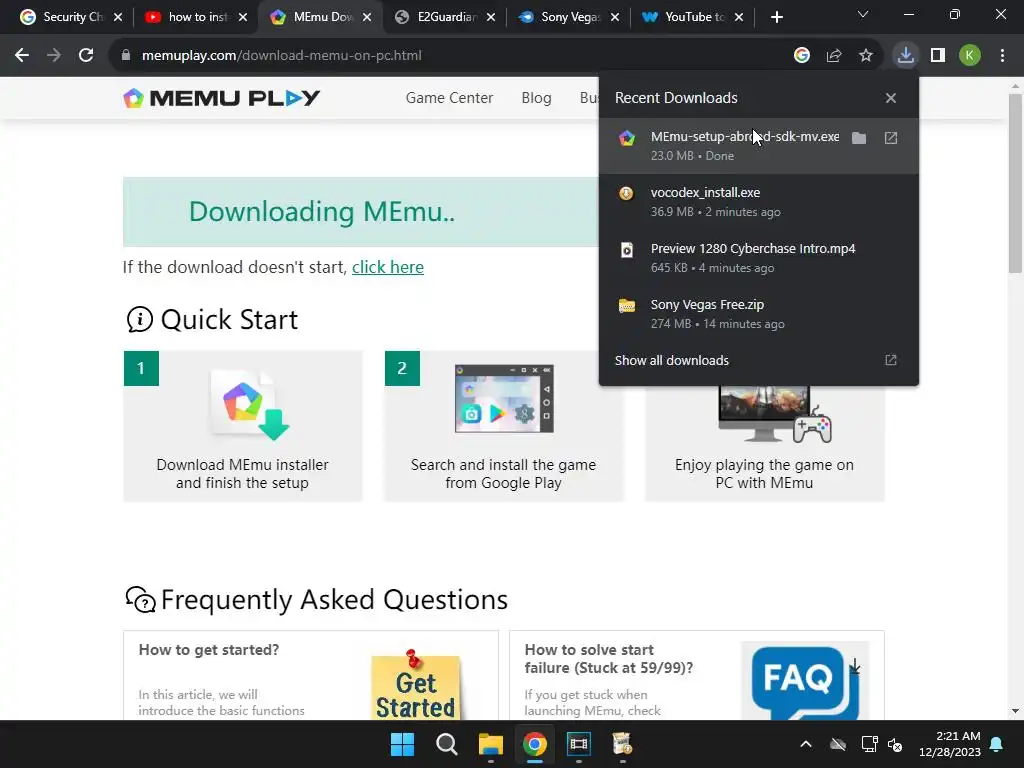Open the clock and date panel
This screenshot has width=1024, height=768.
pos(950,744)
